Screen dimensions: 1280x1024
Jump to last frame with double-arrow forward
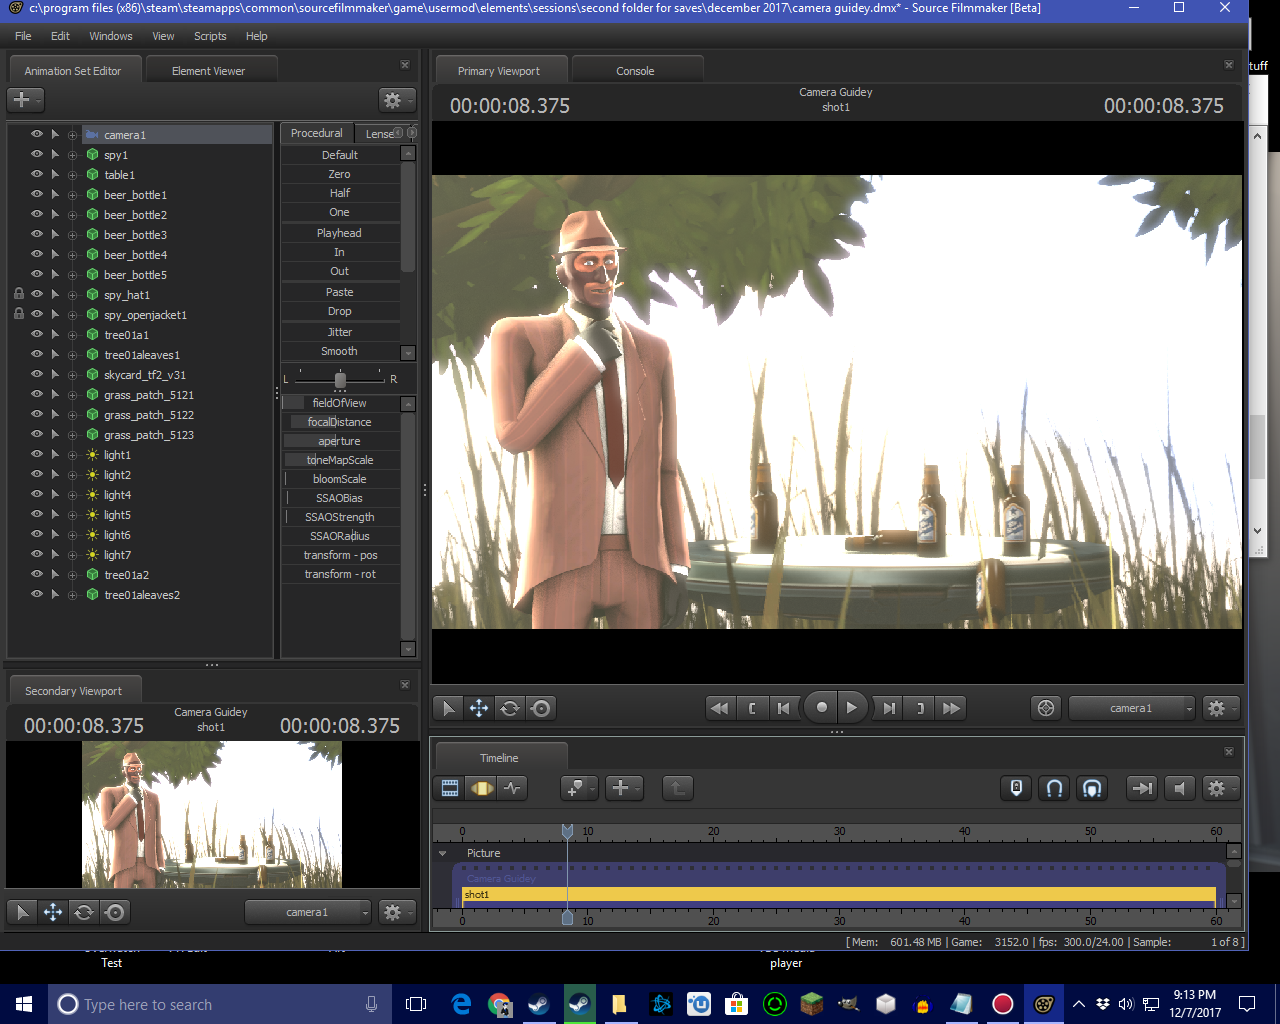951,708
